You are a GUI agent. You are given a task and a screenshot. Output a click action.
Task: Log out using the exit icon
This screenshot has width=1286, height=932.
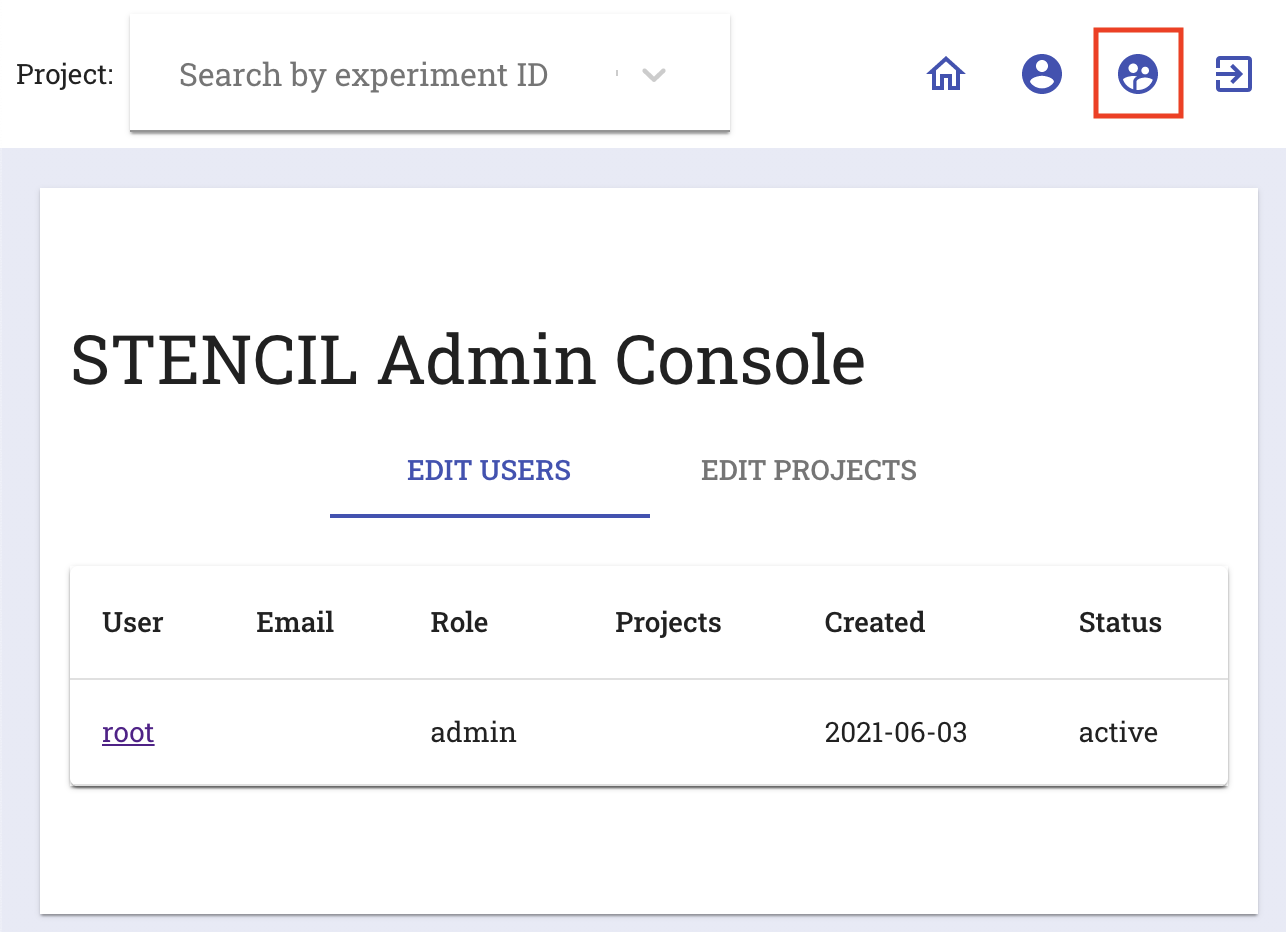point(1233,74)
